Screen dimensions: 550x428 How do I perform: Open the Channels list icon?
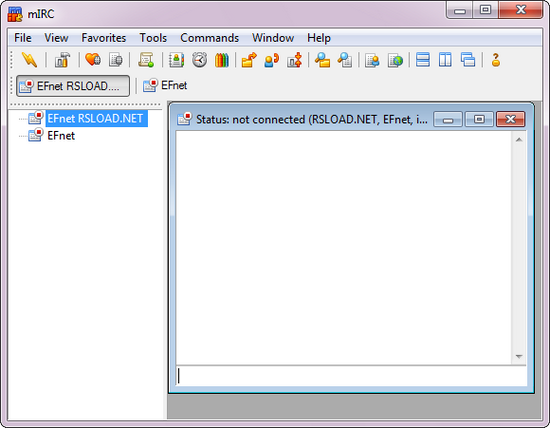[116, 60]
